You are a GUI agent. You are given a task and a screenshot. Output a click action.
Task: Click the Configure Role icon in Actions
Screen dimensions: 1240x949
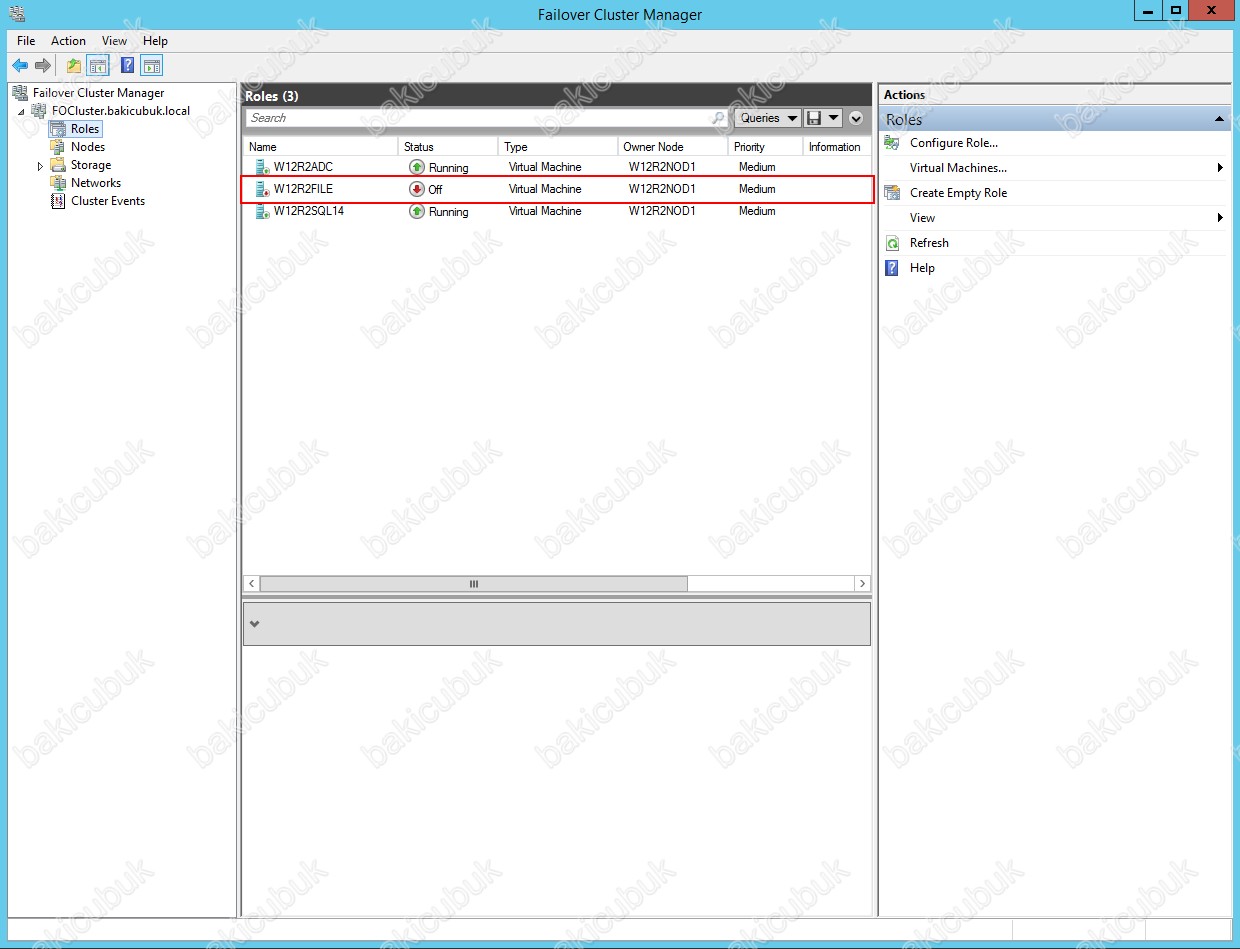click(x=892, y=143)
